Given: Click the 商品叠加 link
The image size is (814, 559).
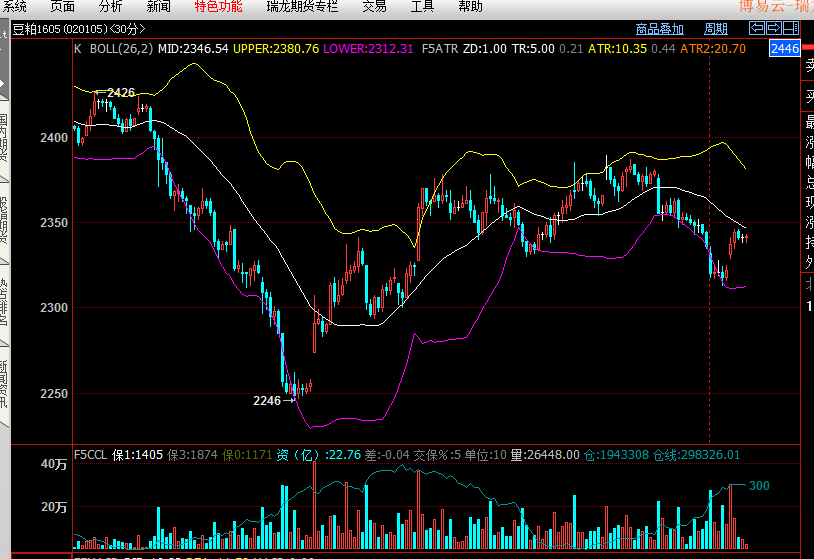Looking at the screenshot, I should (x=660, y=29).
